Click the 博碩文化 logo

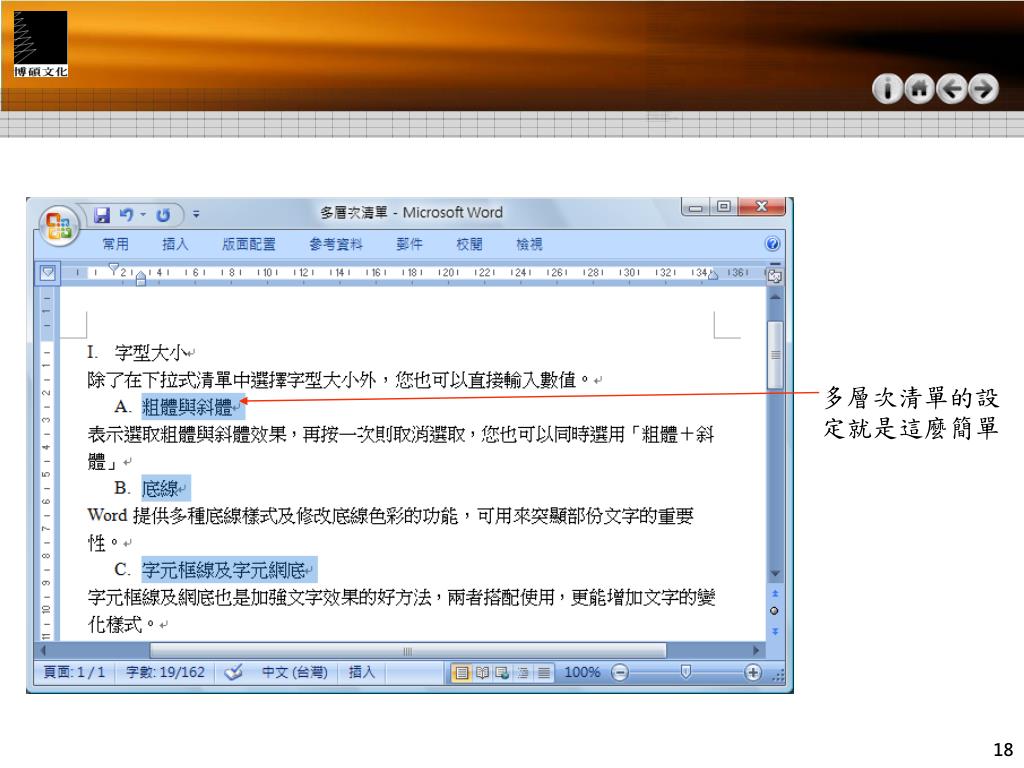(x=40, y=44)
